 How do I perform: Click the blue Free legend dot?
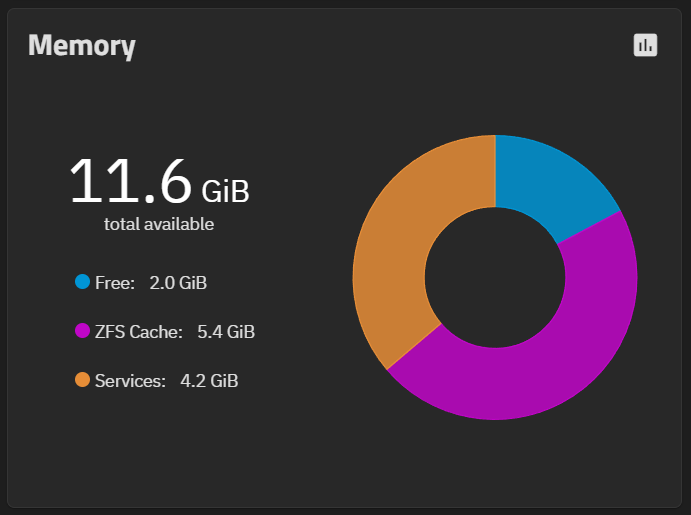click(x=82, y=282)
